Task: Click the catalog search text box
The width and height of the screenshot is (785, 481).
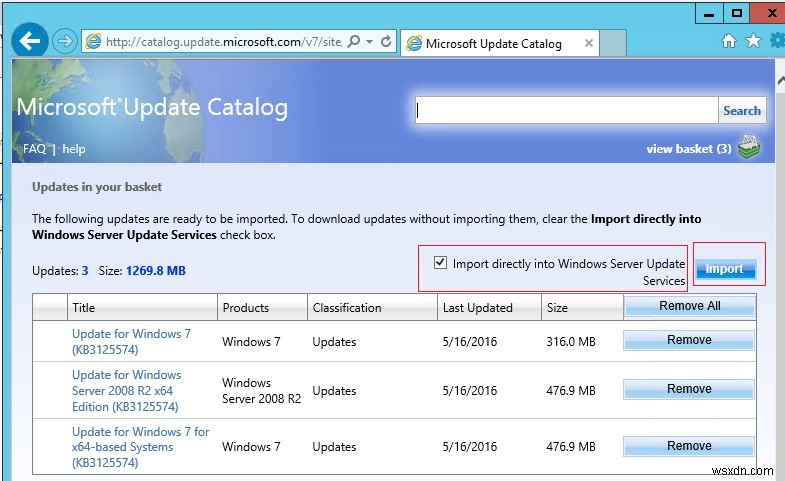Action: pyautogui.click(x=567, y=110)
